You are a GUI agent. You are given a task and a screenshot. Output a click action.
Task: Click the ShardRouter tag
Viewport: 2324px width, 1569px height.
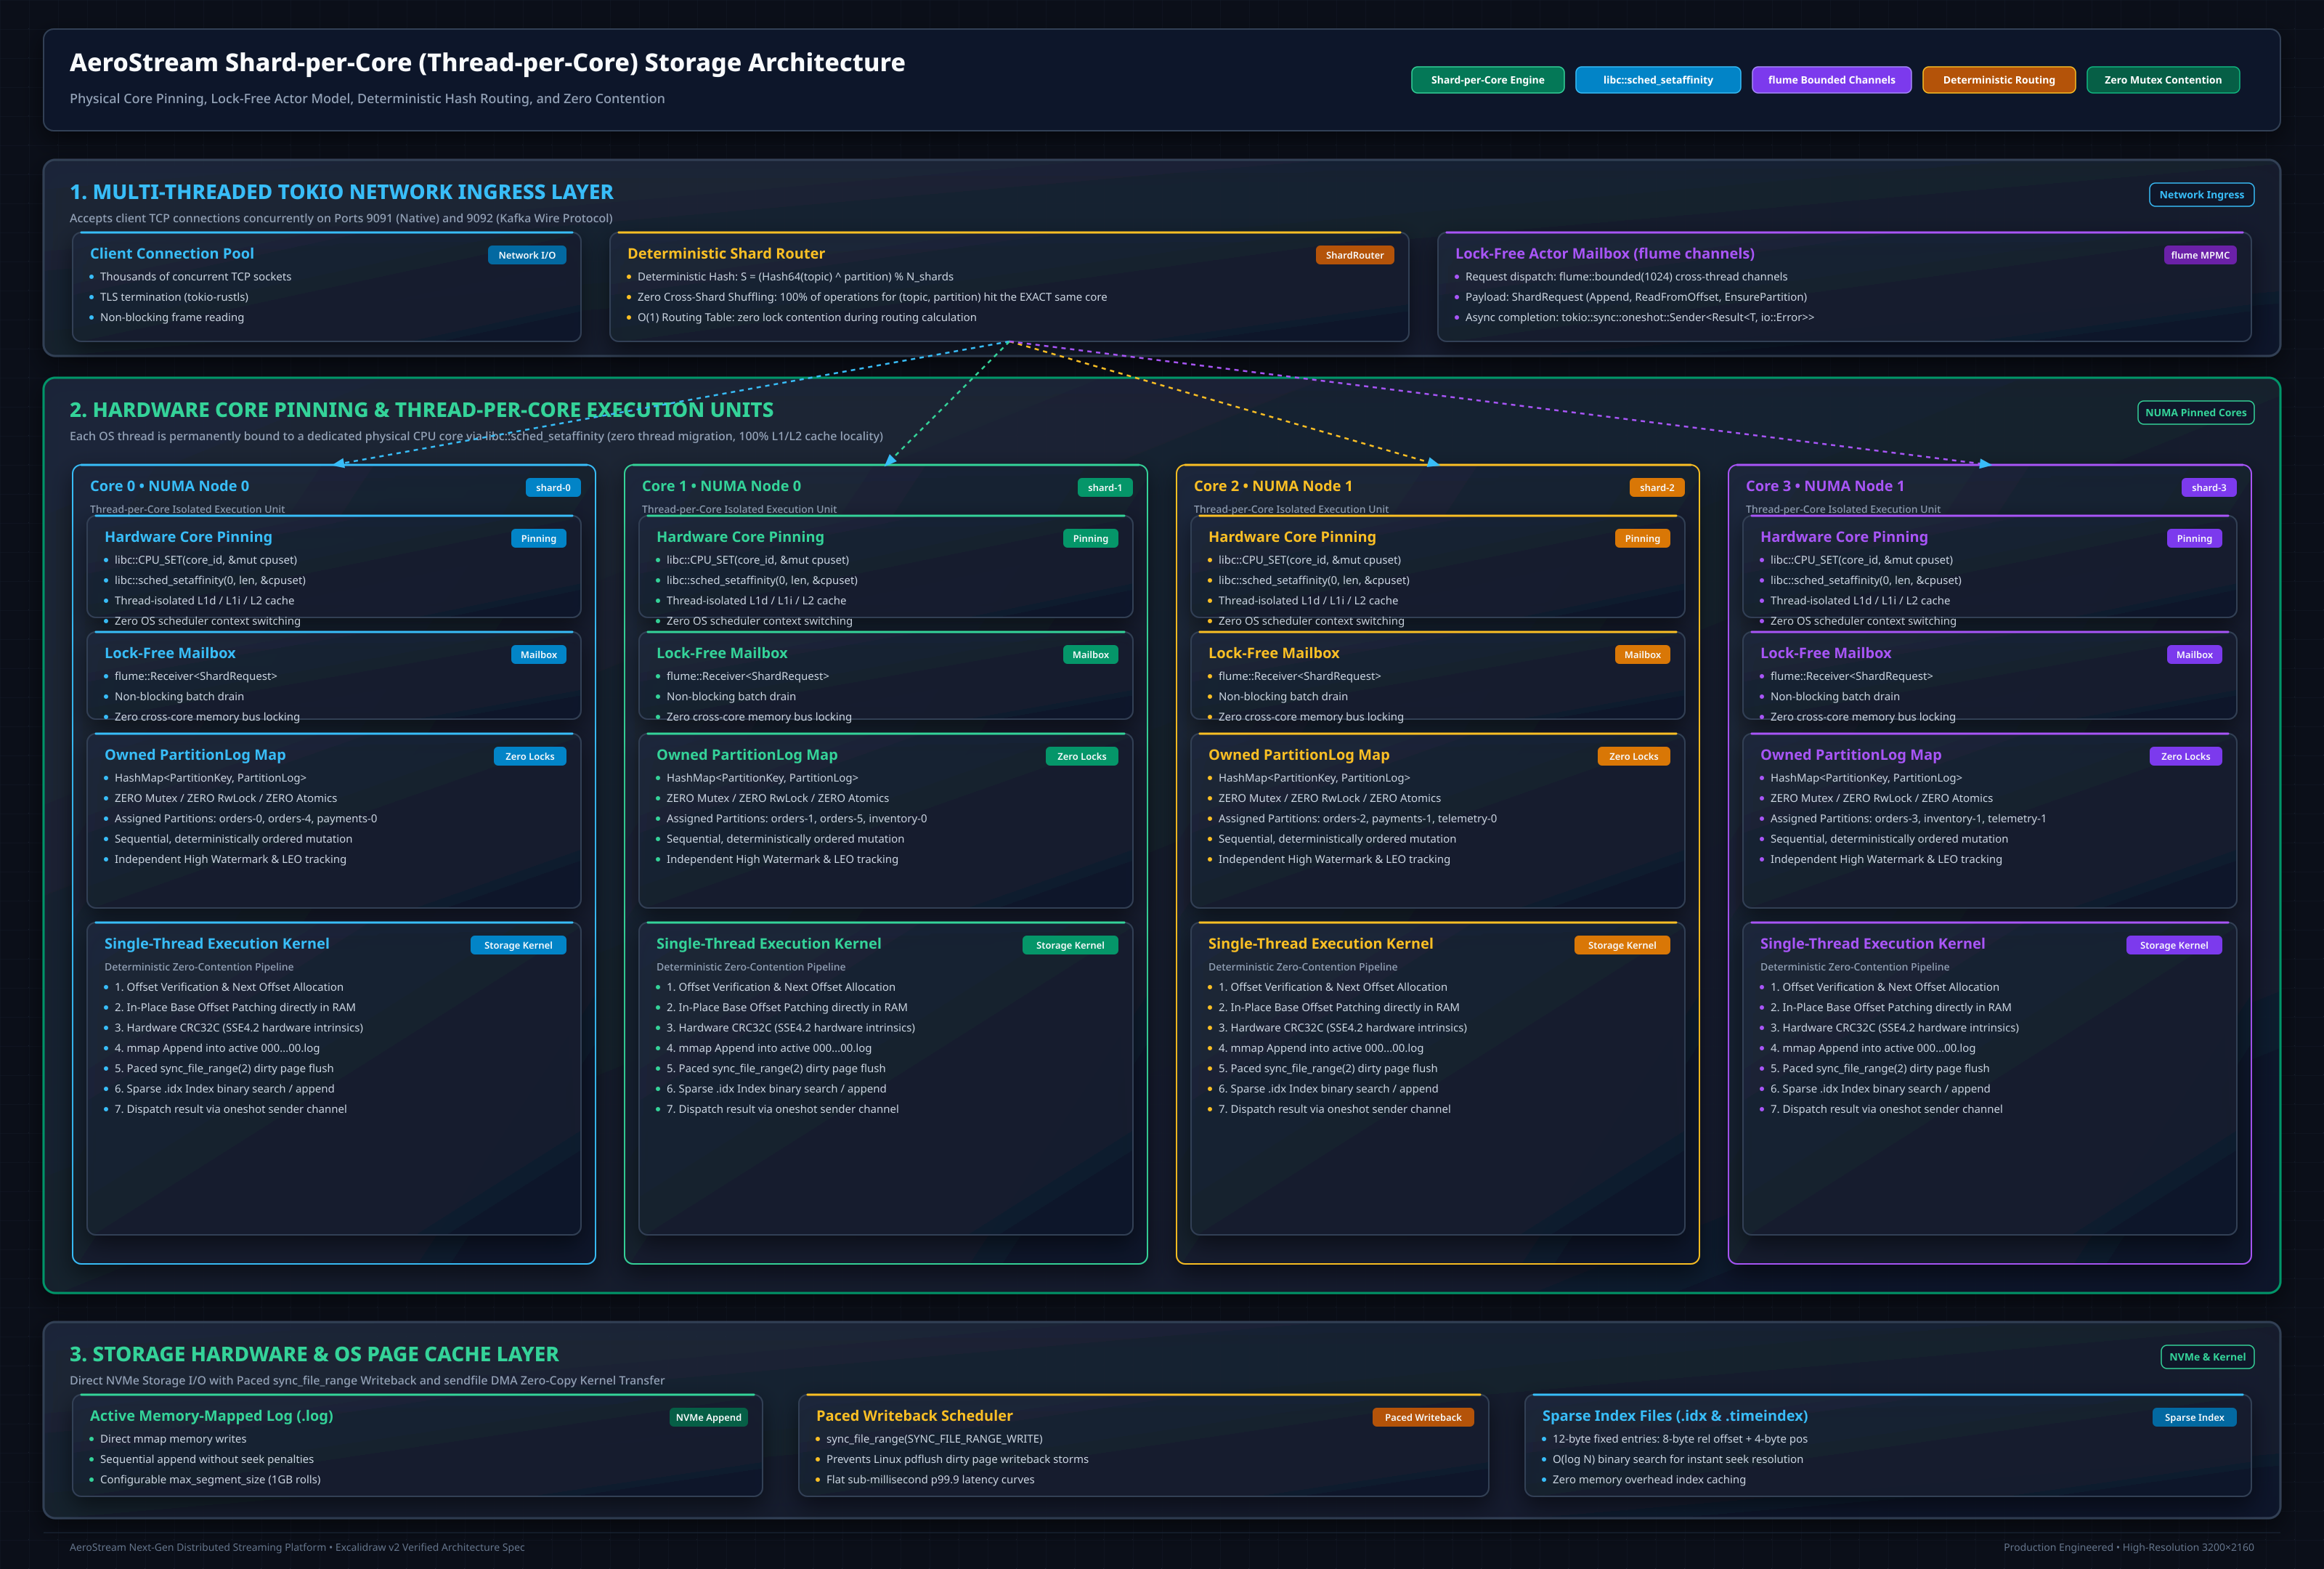pos(1354,255)
